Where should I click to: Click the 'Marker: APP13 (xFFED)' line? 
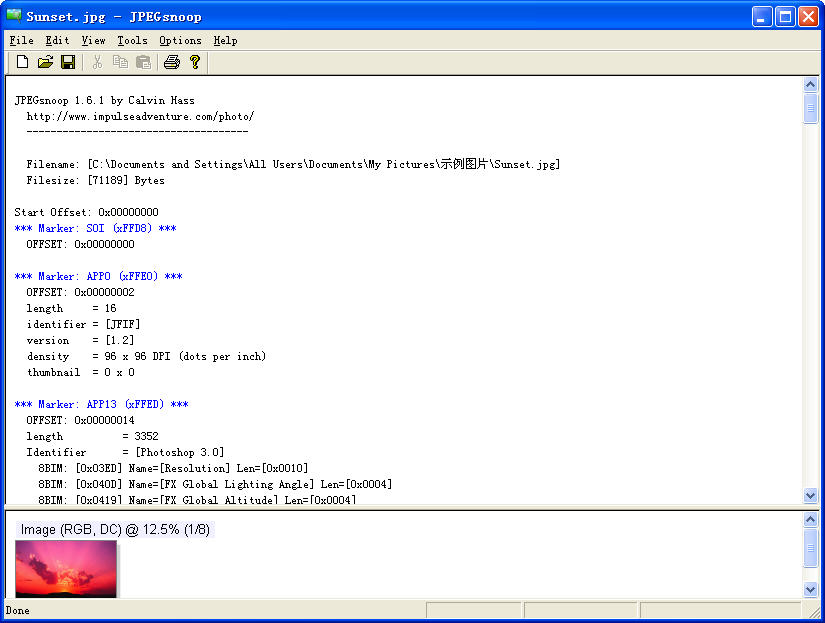(102, 404)
